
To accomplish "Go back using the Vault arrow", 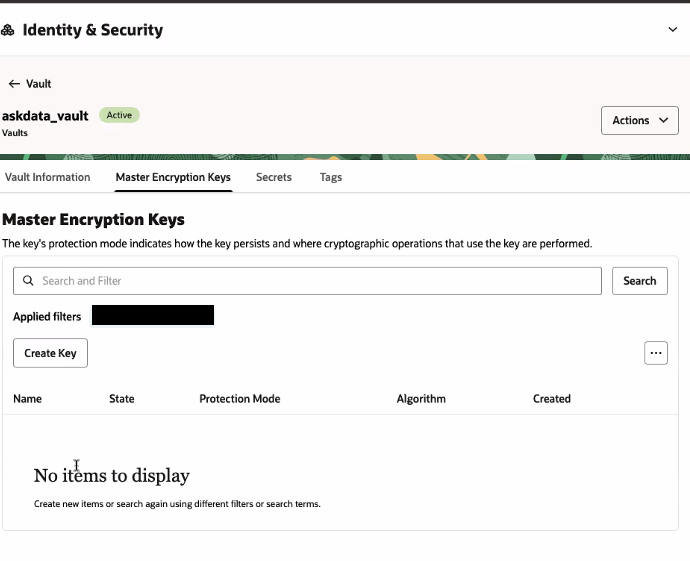I will 14,84.
